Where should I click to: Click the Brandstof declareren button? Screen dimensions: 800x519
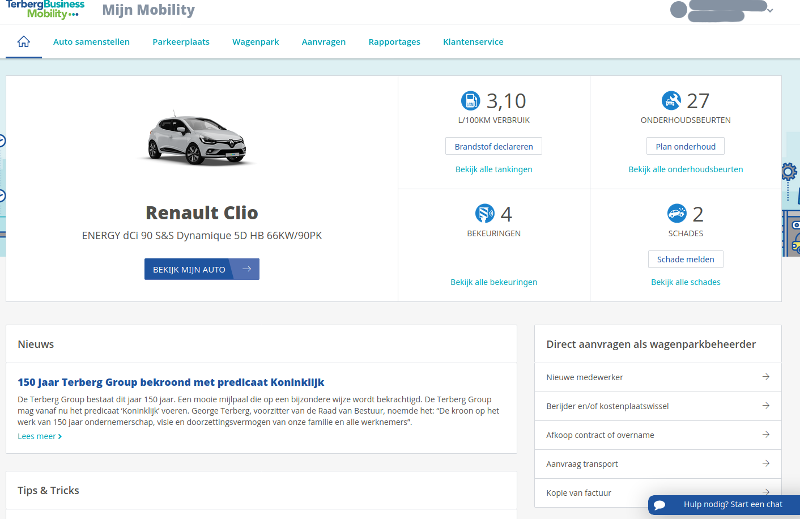[493, 146]
